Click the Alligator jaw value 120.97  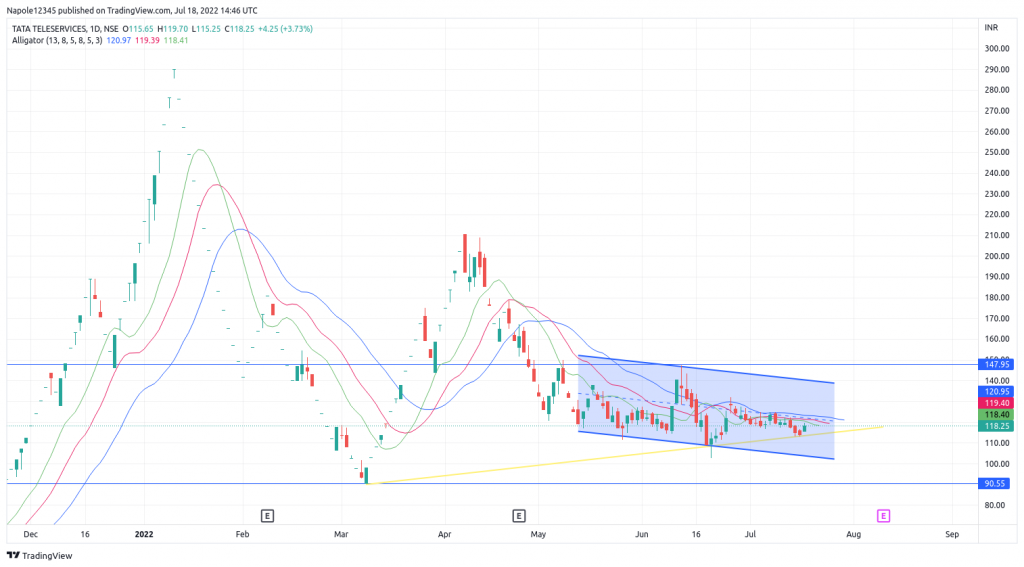[119, 40]
